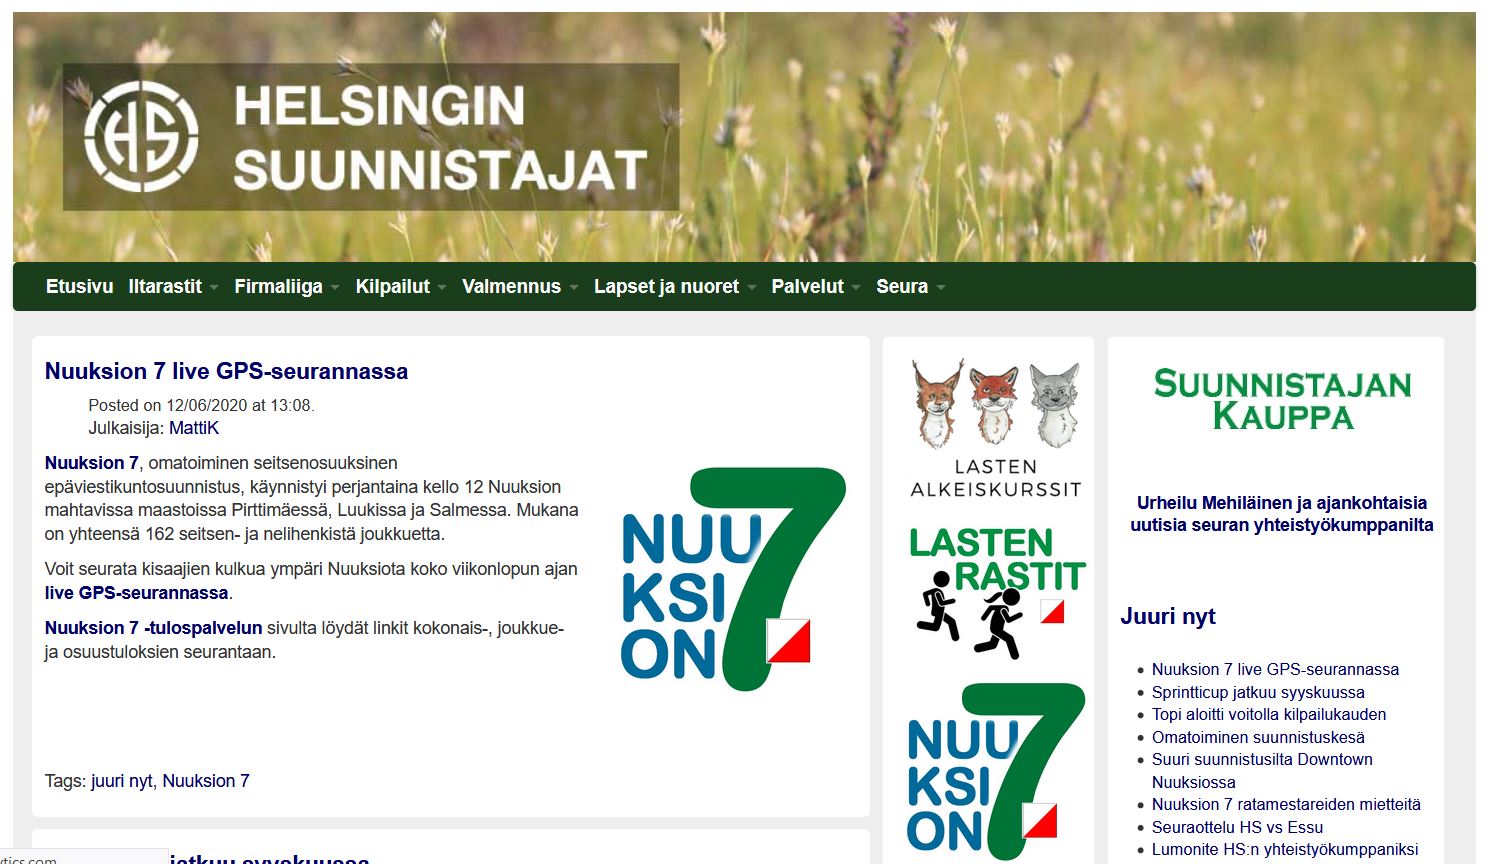Open 'Sprintticup jatkuu syyskuussa' in Juuri nyt
This screenshot has width=1491, height=864.
coord(1257,691)
